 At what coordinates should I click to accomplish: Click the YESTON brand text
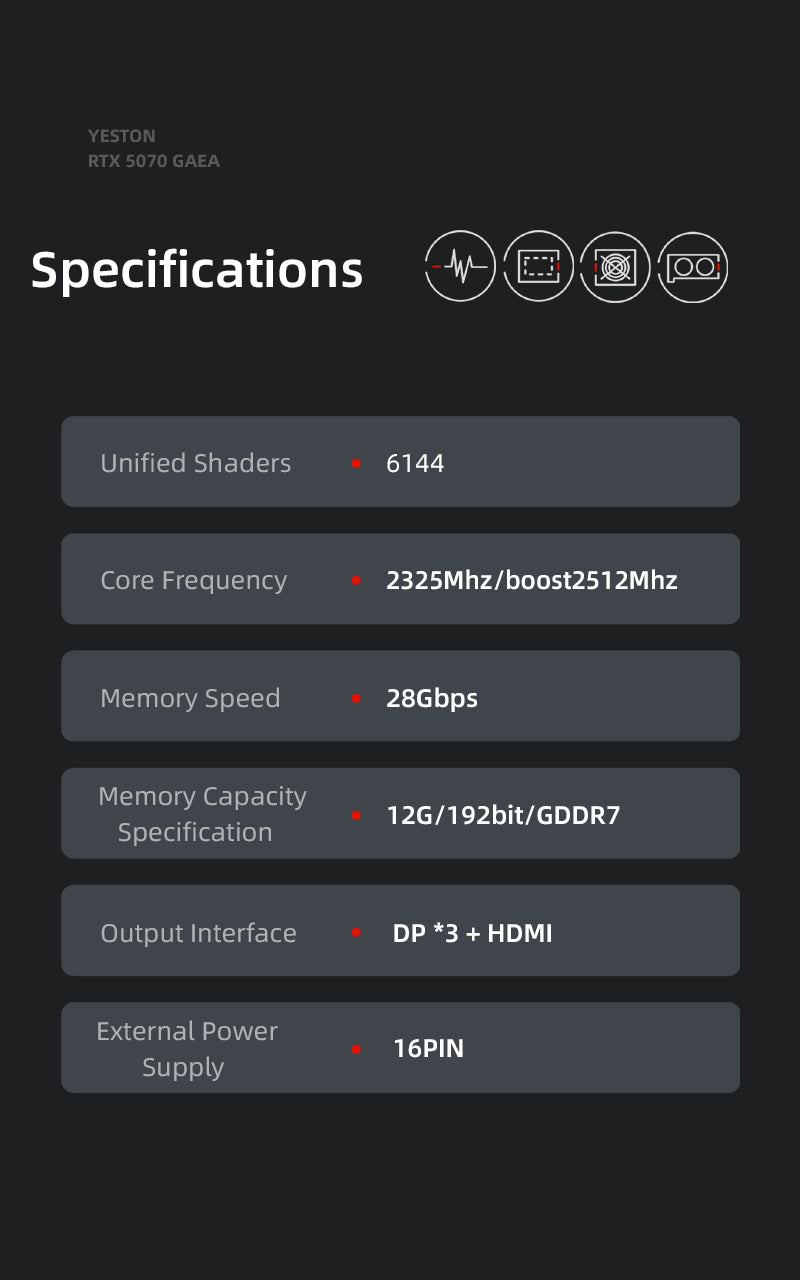(122, 136)
